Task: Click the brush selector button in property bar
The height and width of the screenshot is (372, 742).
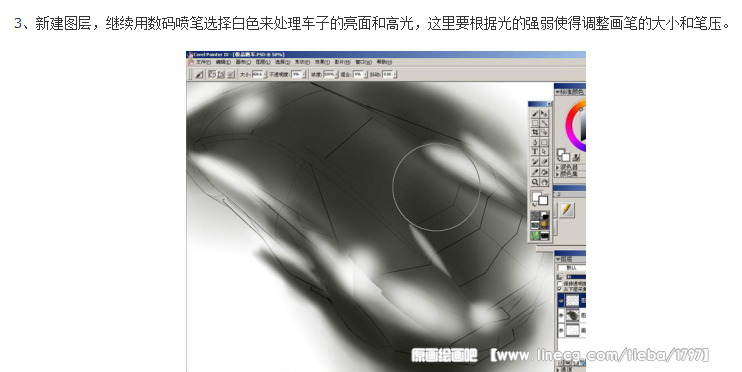Action: (x=199, y=74)
